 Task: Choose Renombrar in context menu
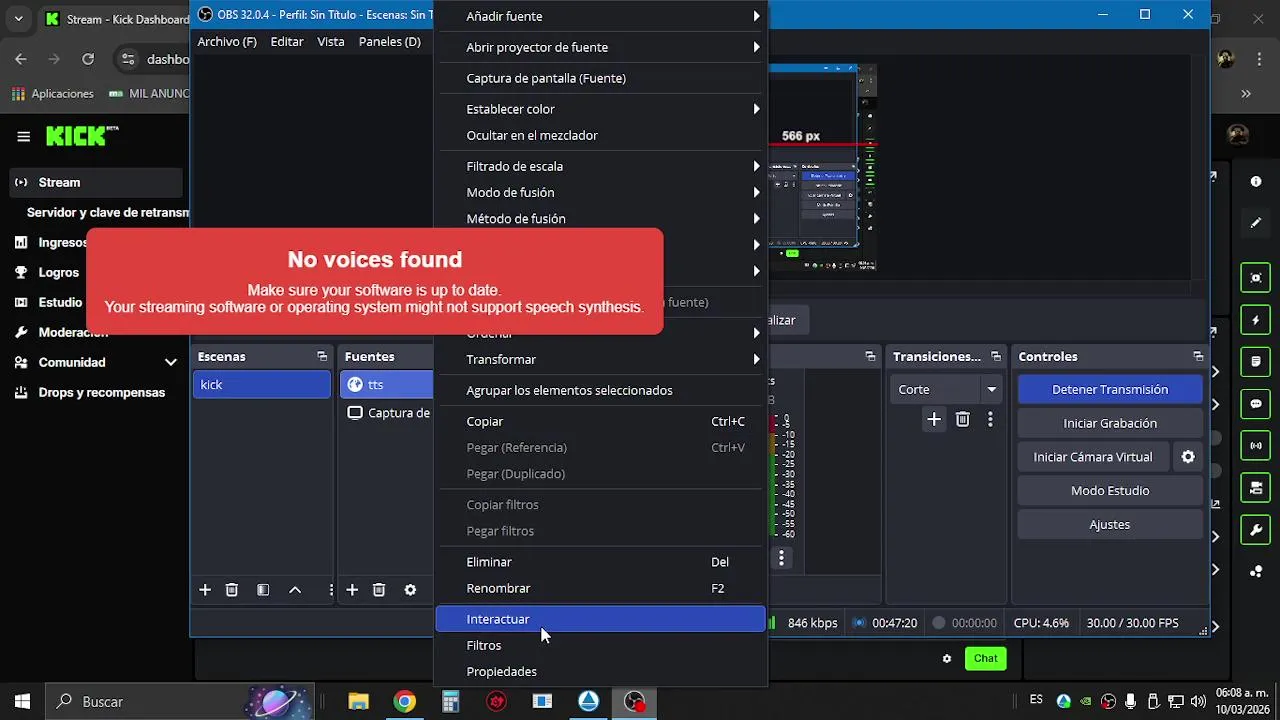pyautogui.click(x=600, y=588)
